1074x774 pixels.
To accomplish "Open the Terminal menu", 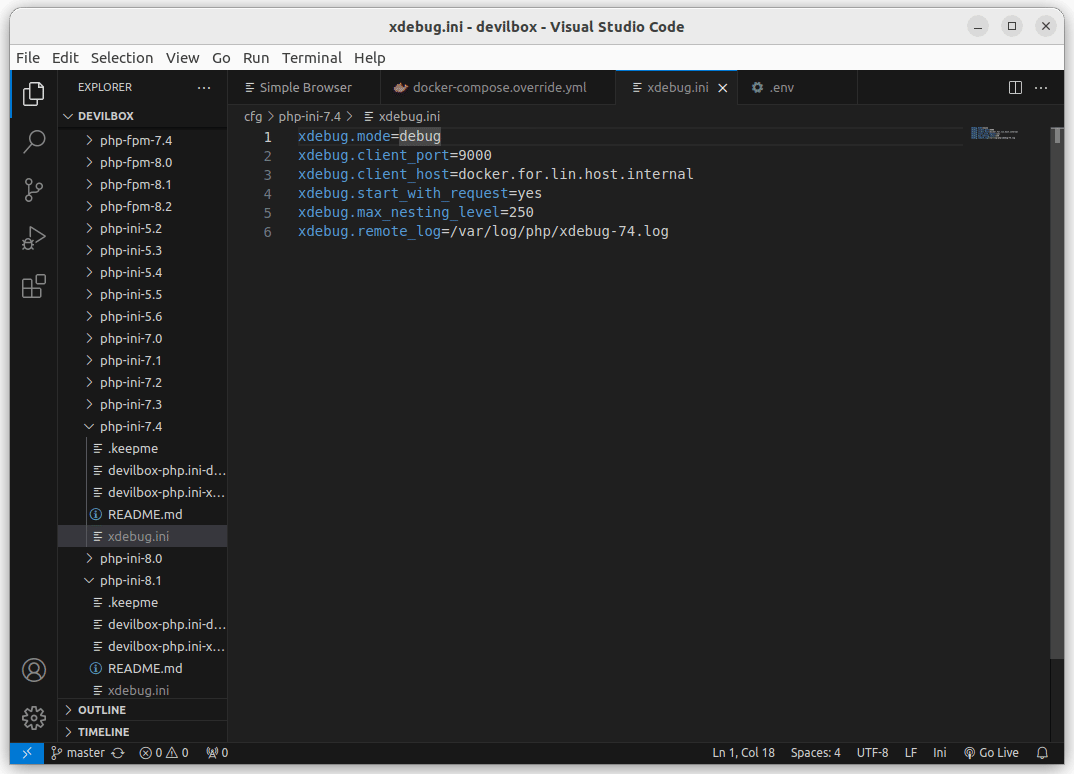I will [x=311, y=58].
